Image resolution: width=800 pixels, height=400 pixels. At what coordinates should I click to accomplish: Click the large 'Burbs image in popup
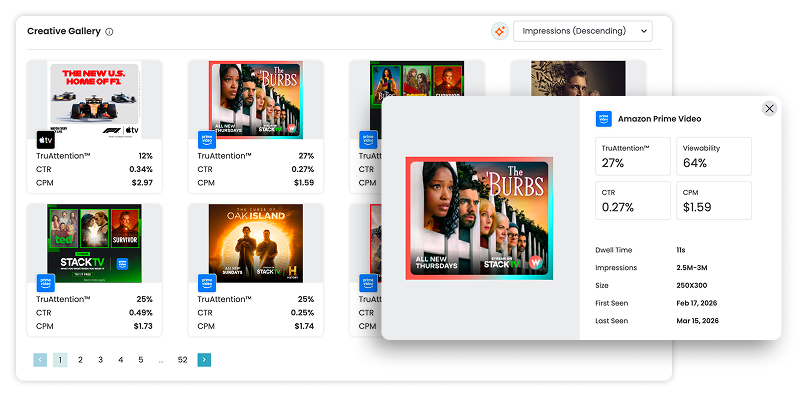480,218
